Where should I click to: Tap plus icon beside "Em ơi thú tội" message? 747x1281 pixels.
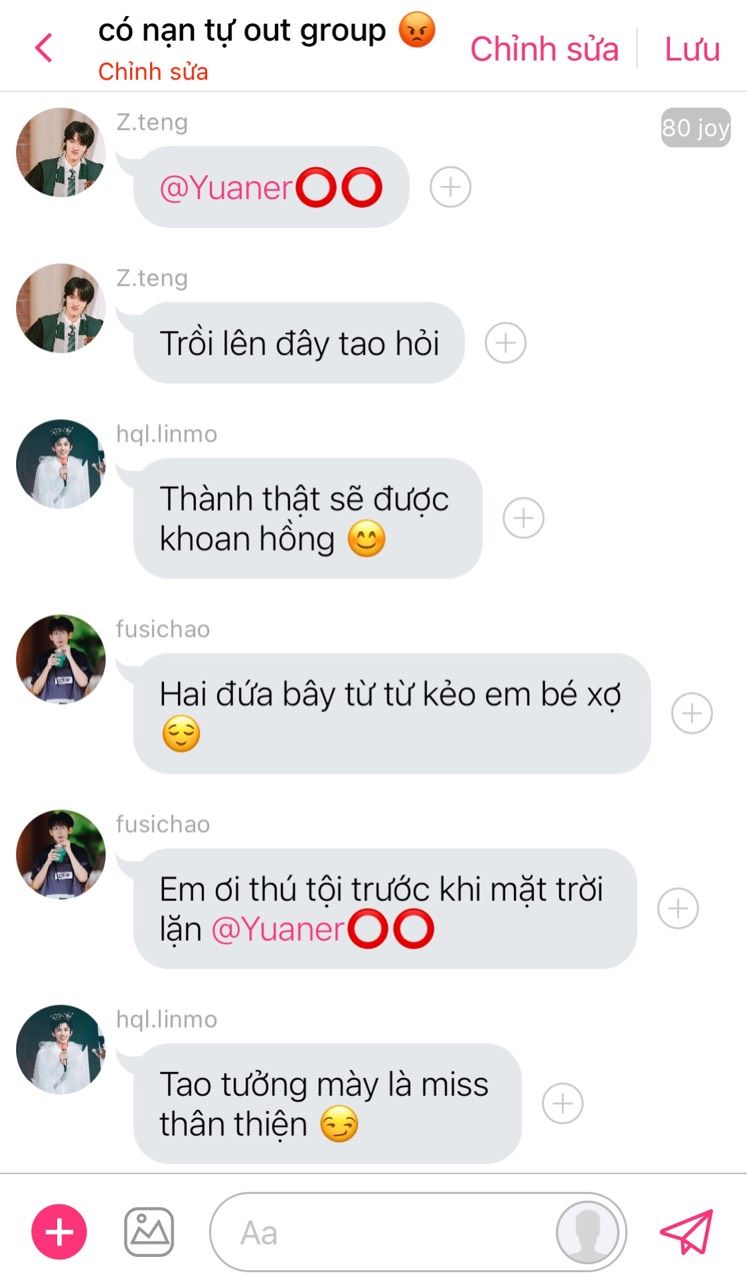pos(678,908)
